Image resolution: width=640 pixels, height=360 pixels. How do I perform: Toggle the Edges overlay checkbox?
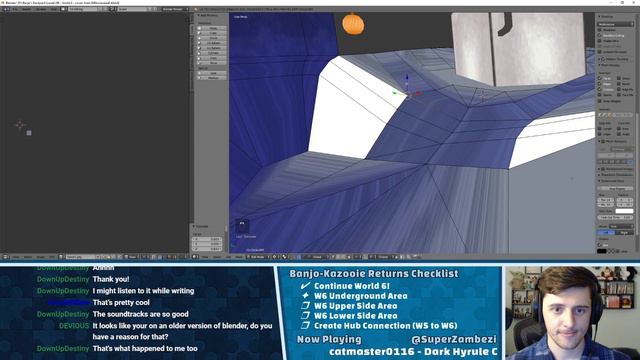tap(600, 84)
